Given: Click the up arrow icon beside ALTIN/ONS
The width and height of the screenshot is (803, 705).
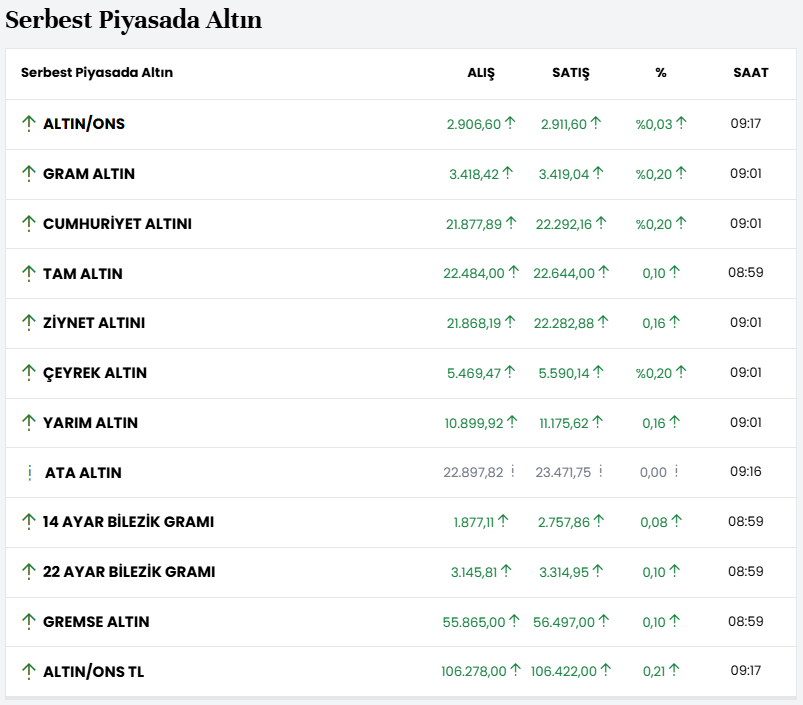Looking at the screenshot, I should click(x=29, y=124).
